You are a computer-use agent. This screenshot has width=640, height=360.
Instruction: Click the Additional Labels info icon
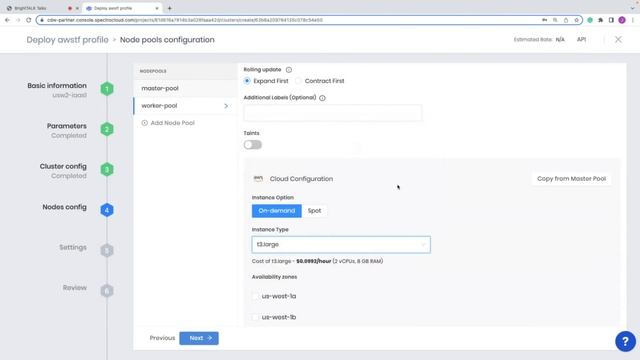pos(322,98)
